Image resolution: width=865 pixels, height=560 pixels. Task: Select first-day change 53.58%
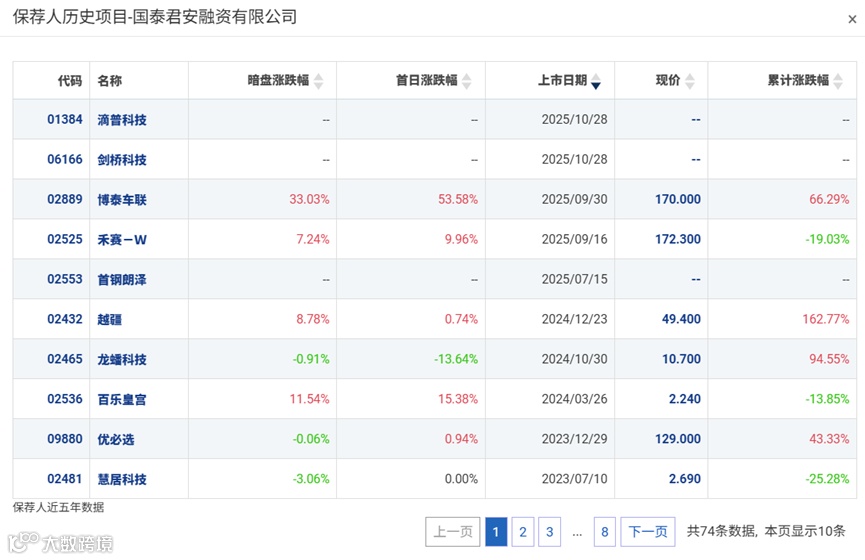(x=458, y=199)
